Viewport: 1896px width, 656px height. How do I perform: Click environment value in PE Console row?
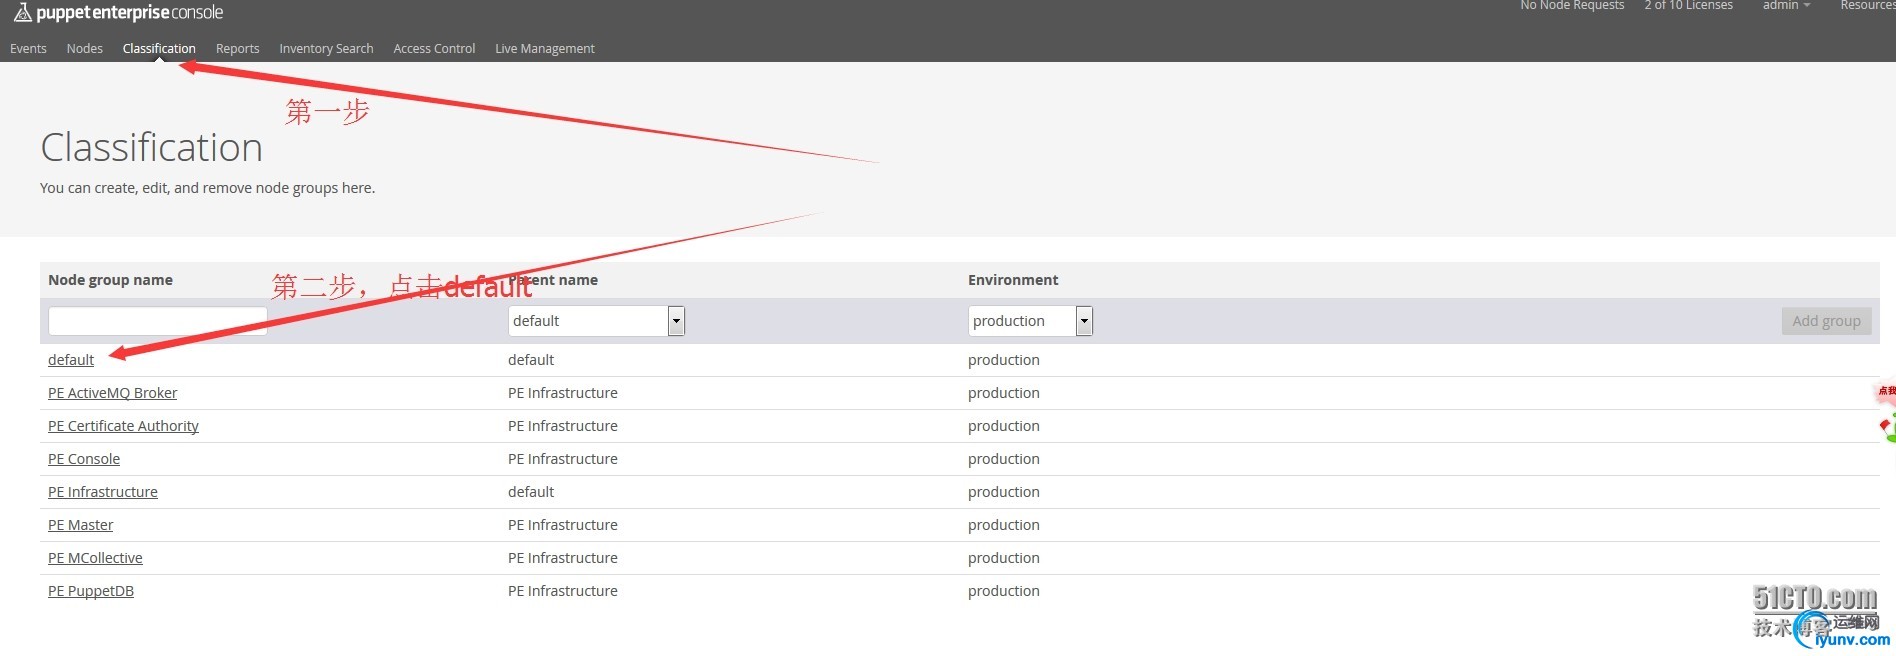(1004, 459)
